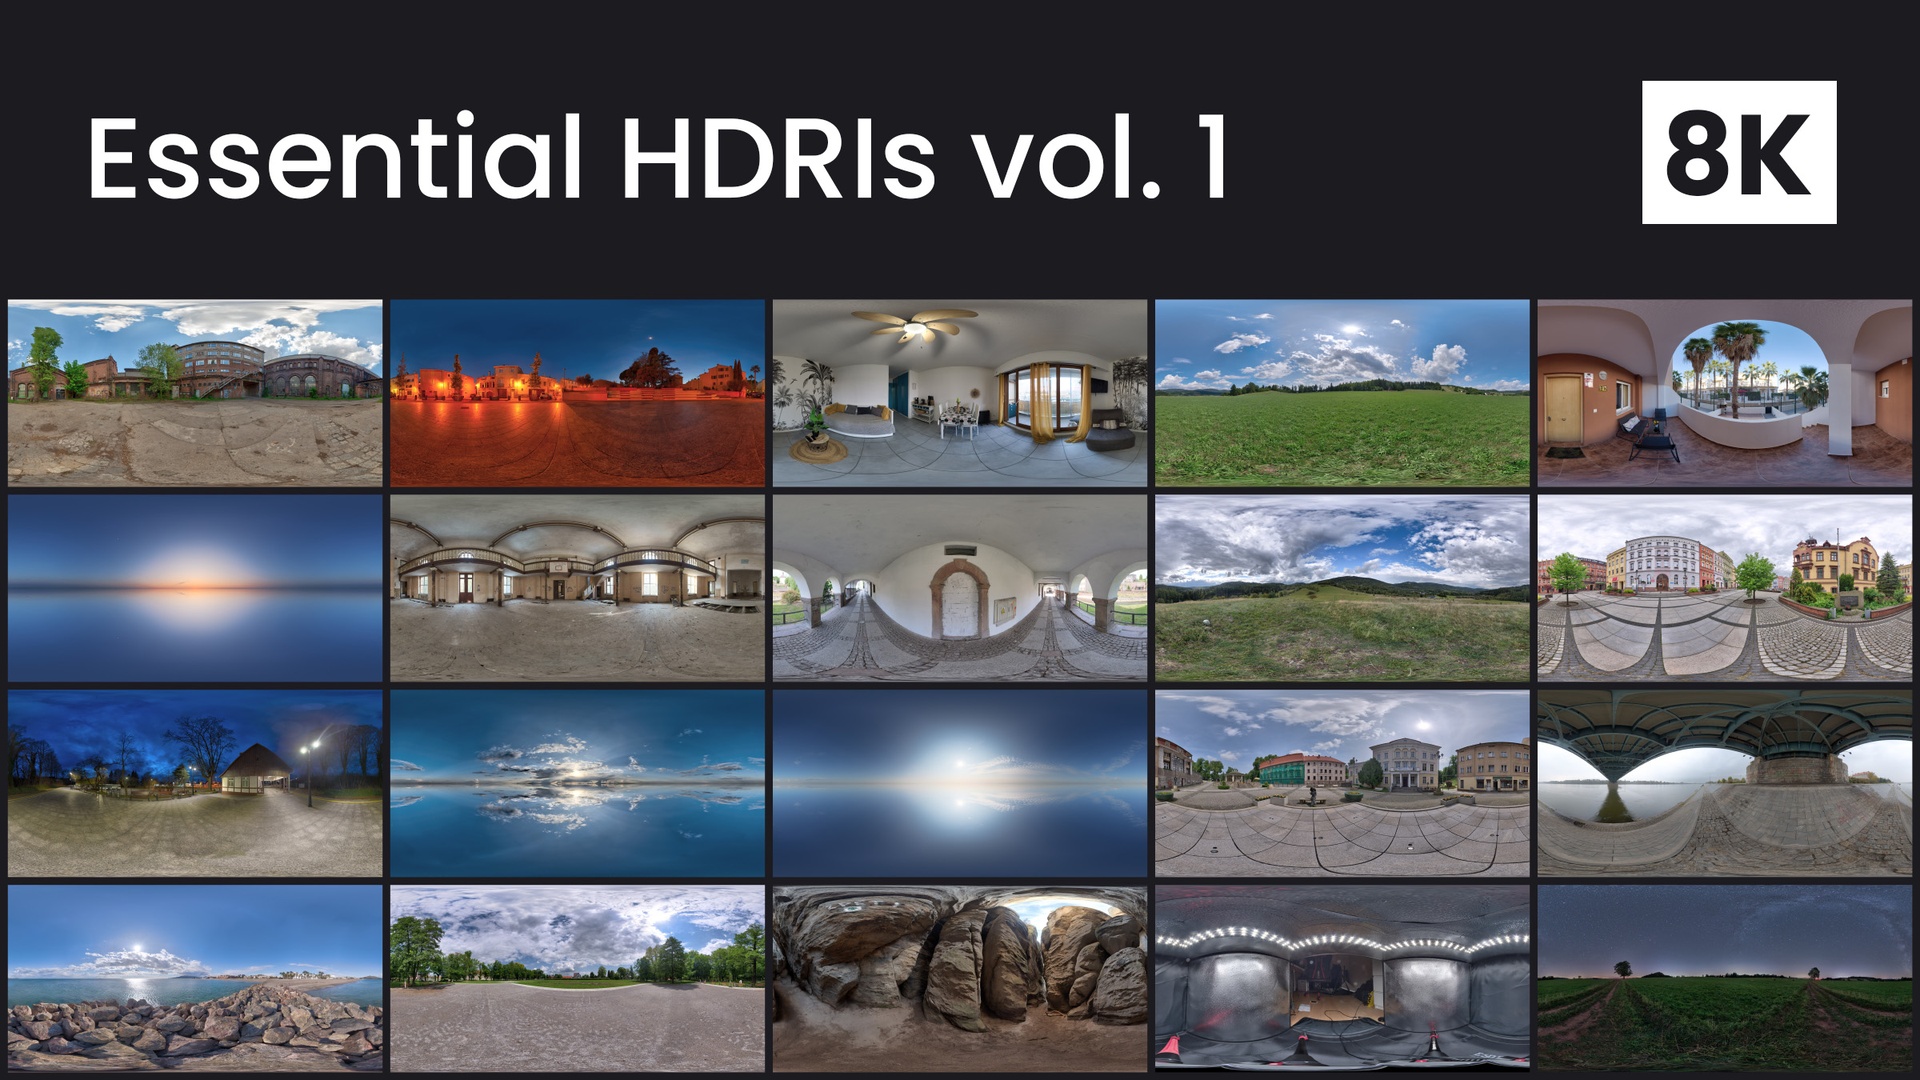Choose the rocky seashore breakwater thumbnail
The image size is (1920, 1080).
point(195,978)
